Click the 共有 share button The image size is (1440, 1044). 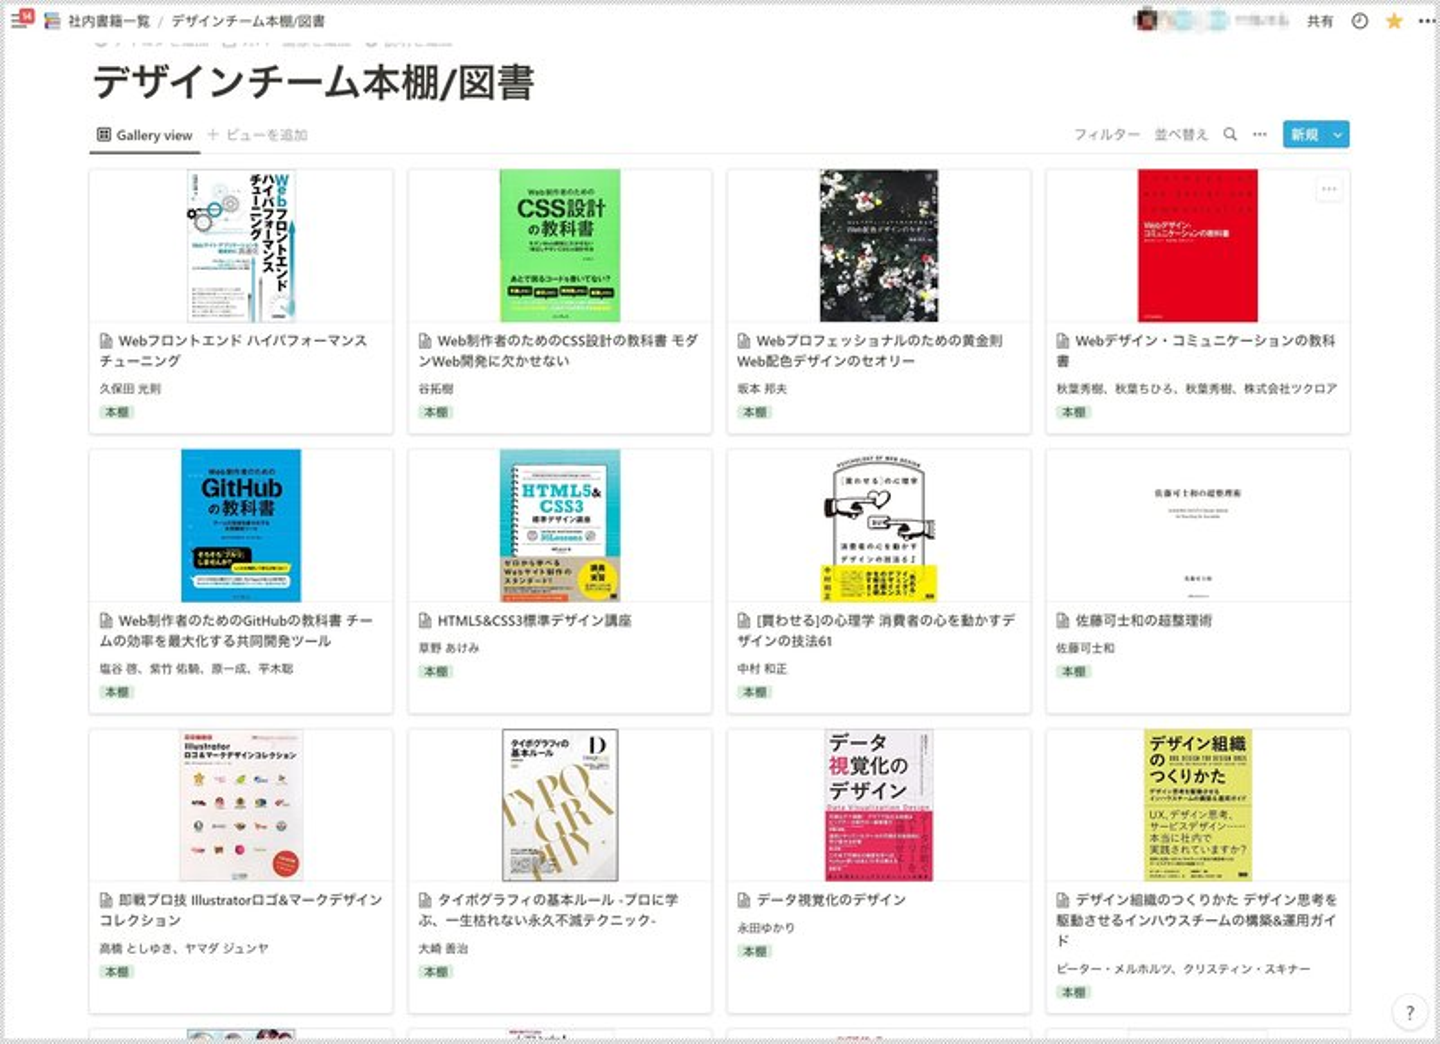(x=1320, y=21)
